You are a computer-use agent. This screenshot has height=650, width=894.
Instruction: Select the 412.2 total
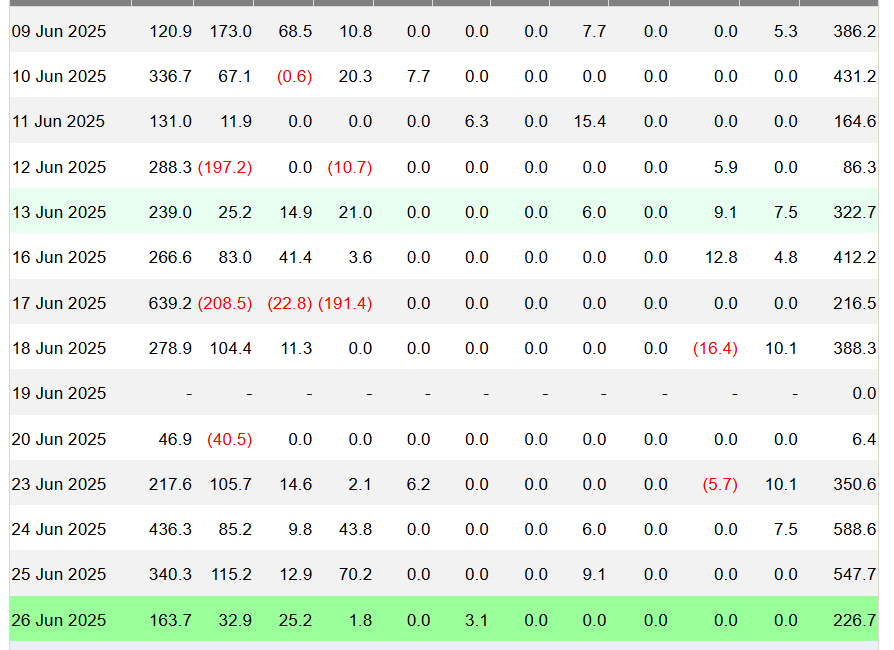pyautogui.click(x=855, y=257)
